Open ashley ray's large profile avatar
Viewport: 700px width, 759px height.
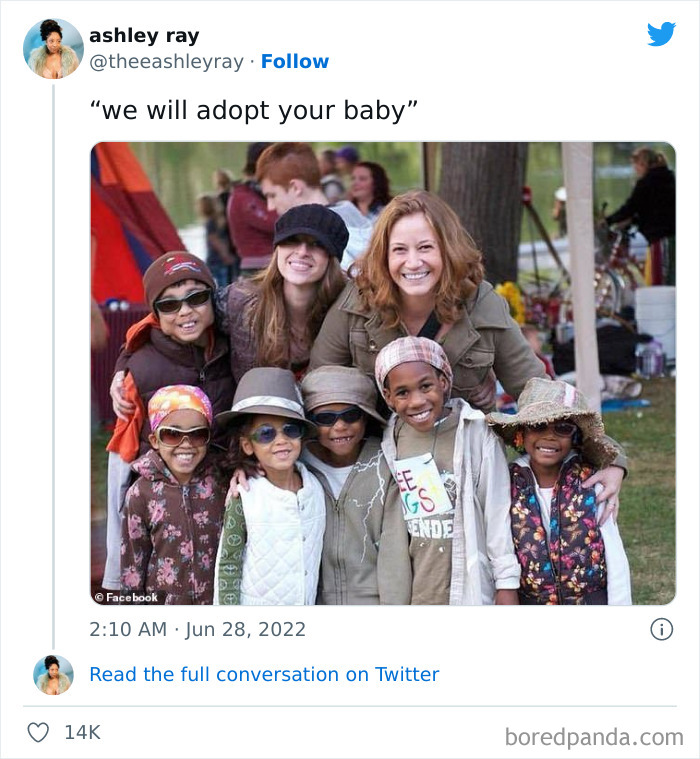click(x=53, y=48)
